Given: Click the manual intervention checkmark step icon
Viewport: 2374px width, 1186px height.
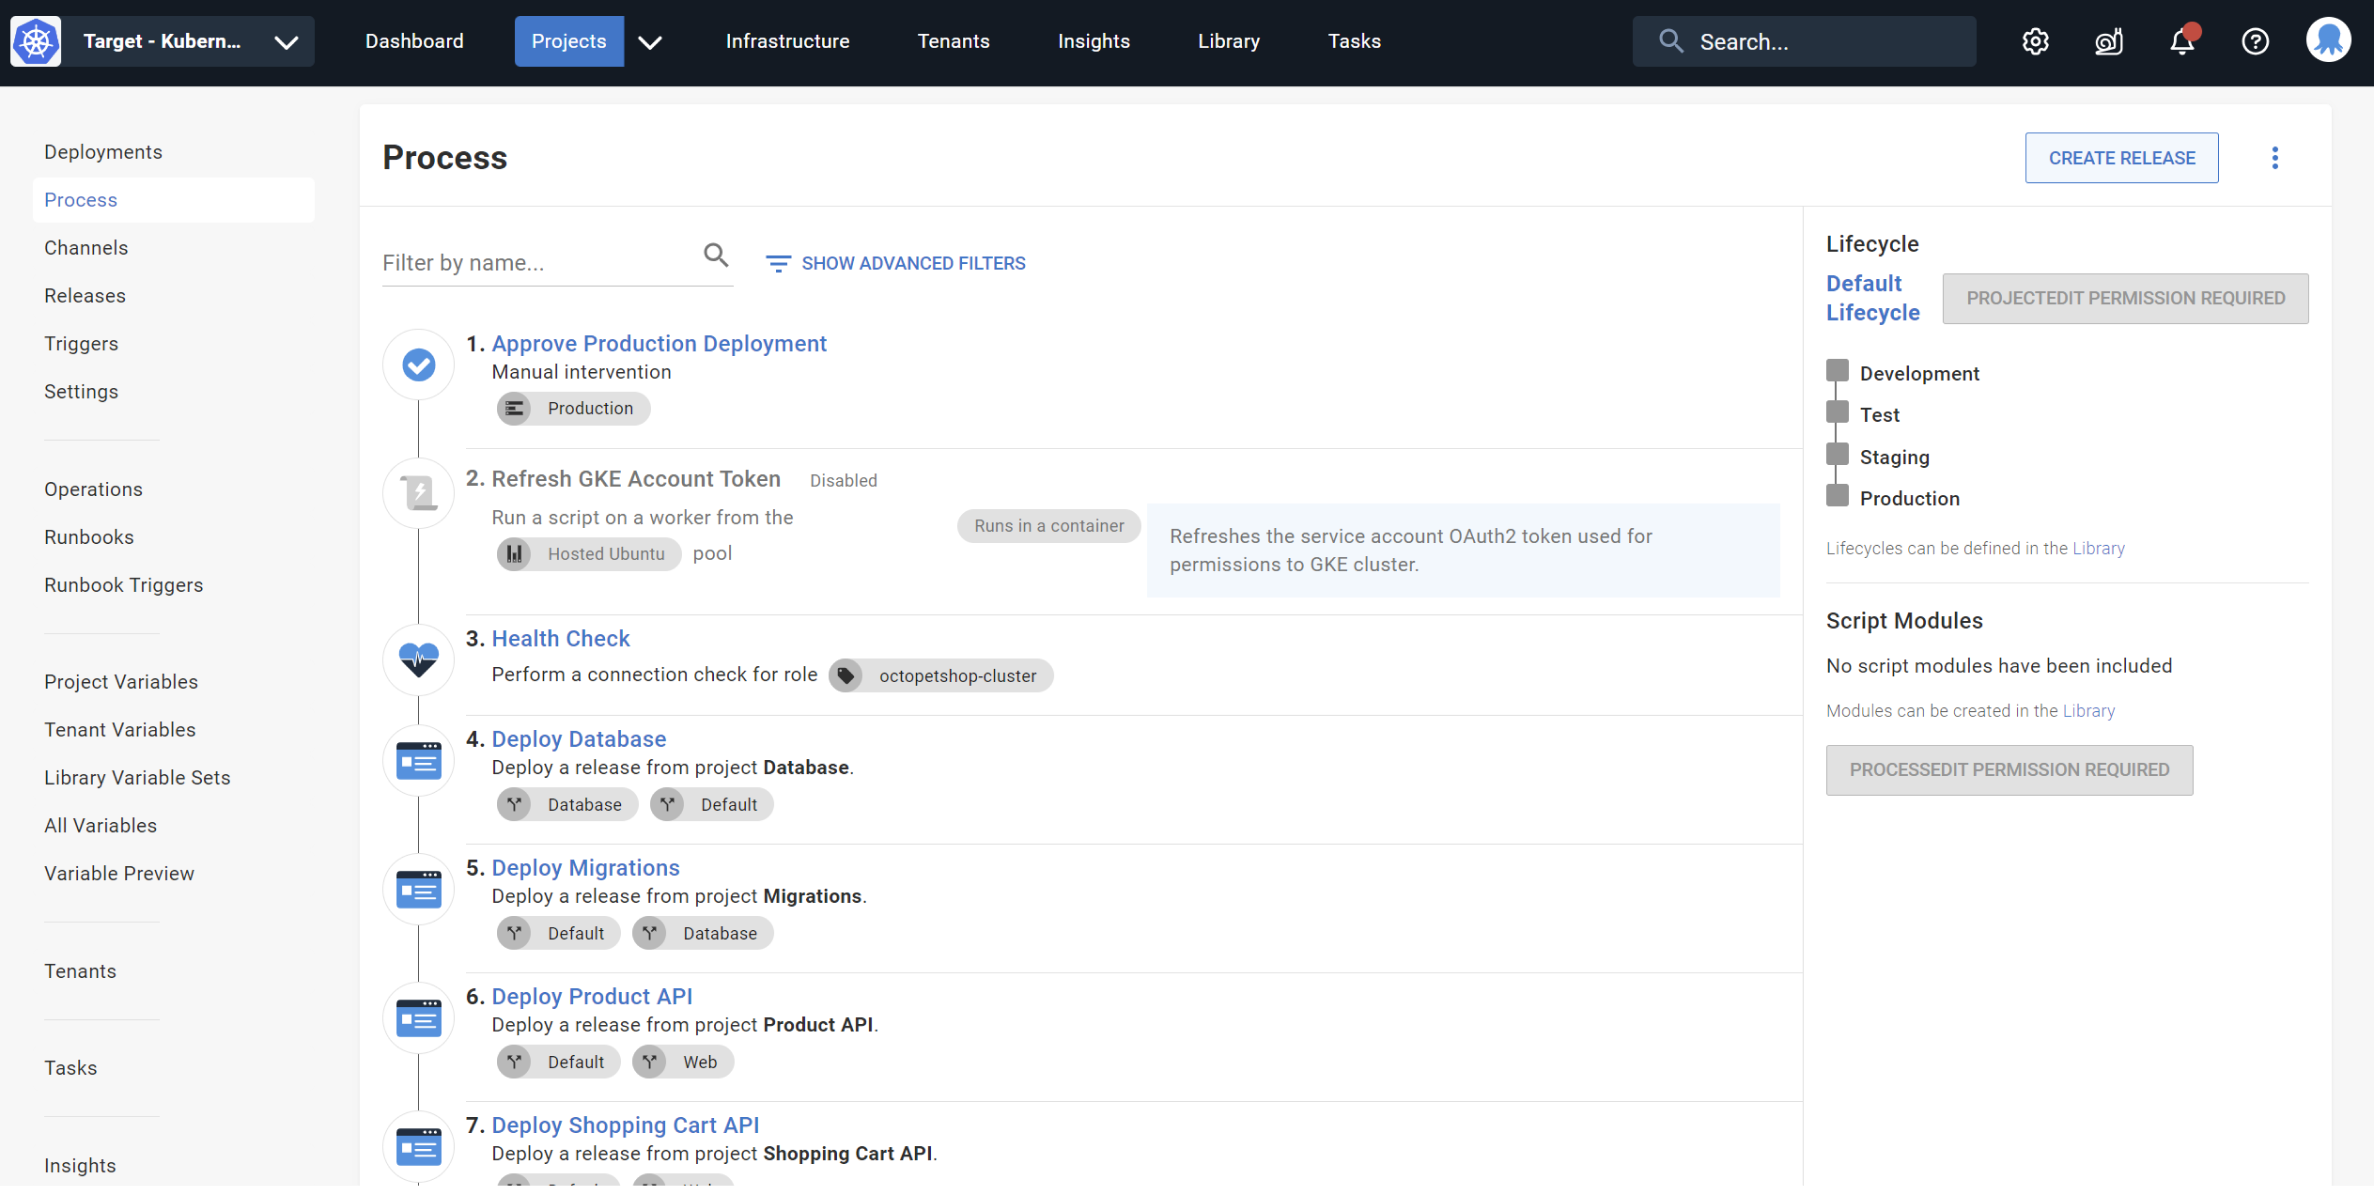Looking at the screenshot, I should pos(418,365).
